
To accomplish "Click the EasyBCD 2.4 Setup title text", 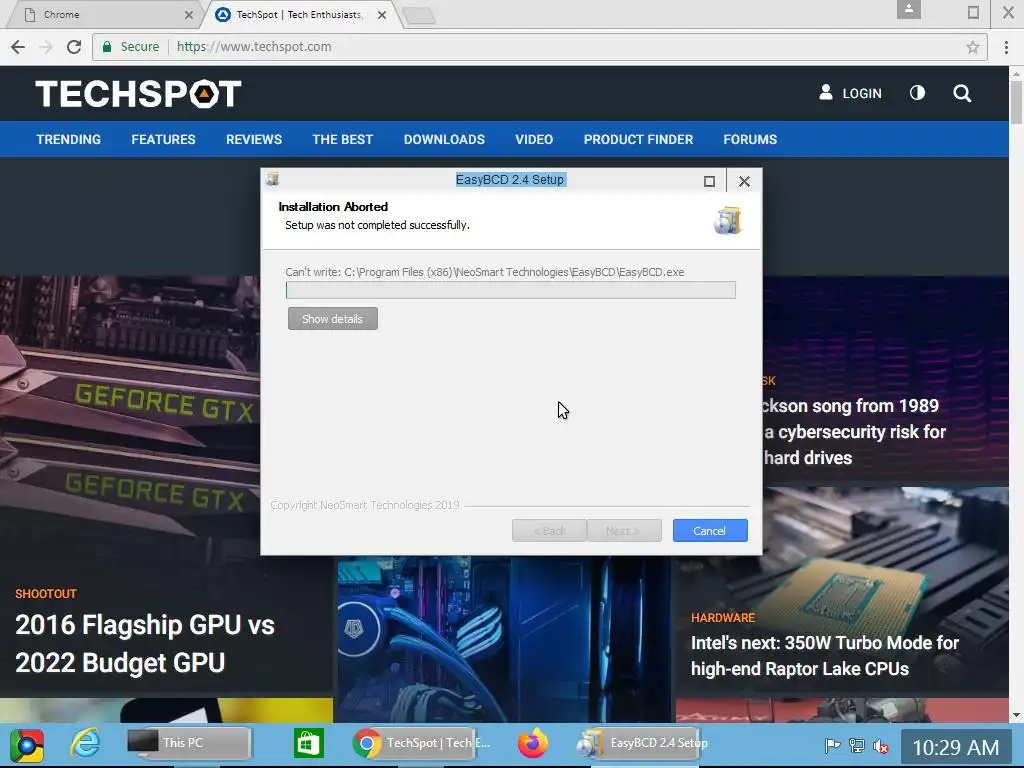I will coord(510,180).
